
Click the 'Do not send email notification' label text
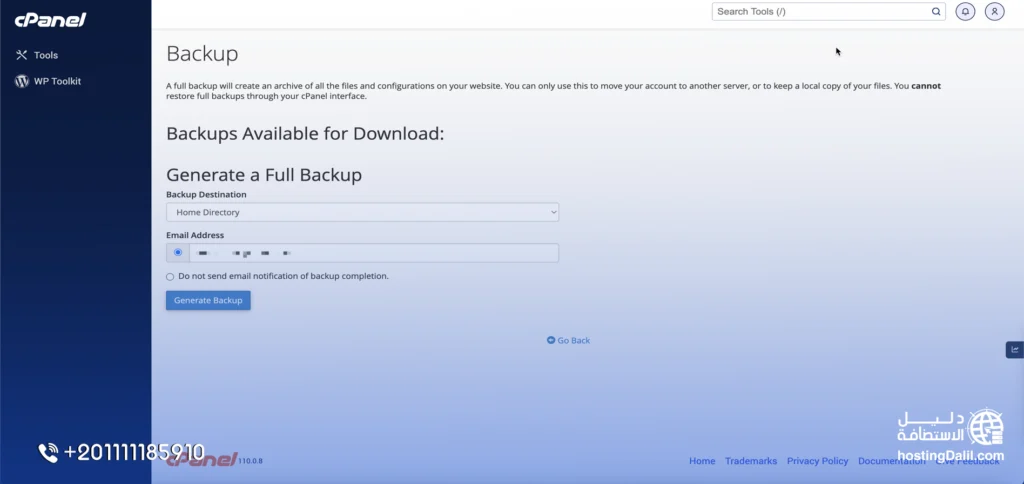pos(283,276)
